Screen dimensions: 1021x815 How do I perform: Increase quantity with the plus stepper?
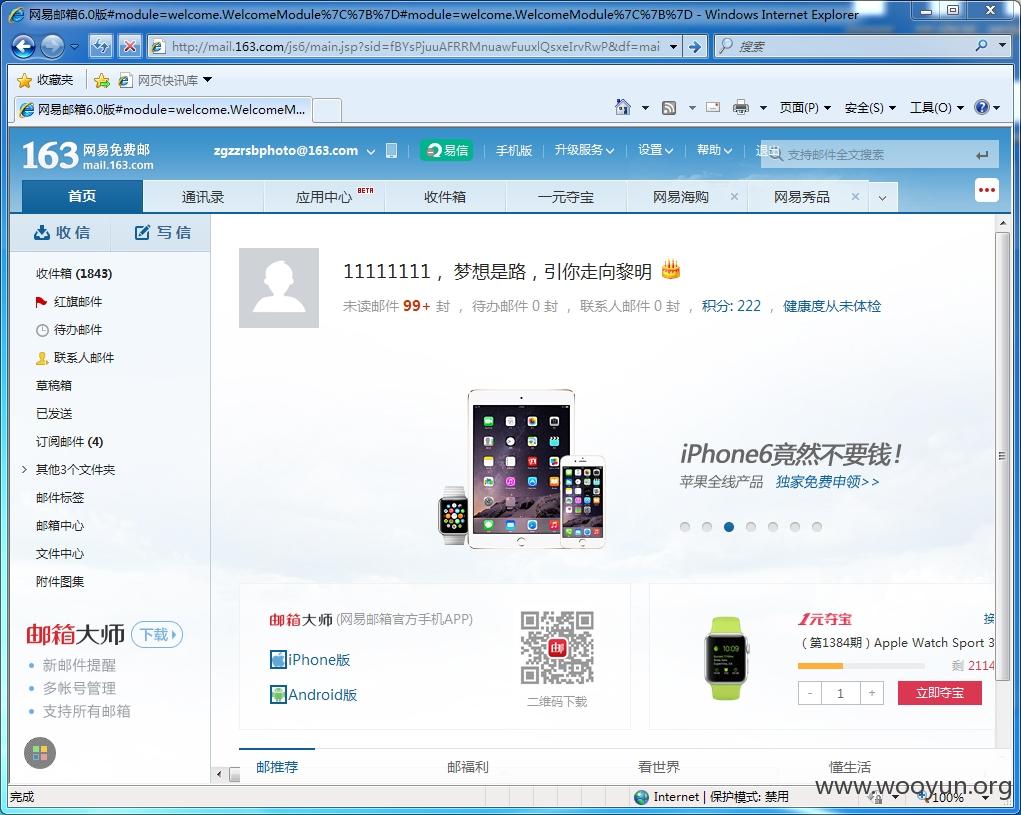tap(872, 693)
